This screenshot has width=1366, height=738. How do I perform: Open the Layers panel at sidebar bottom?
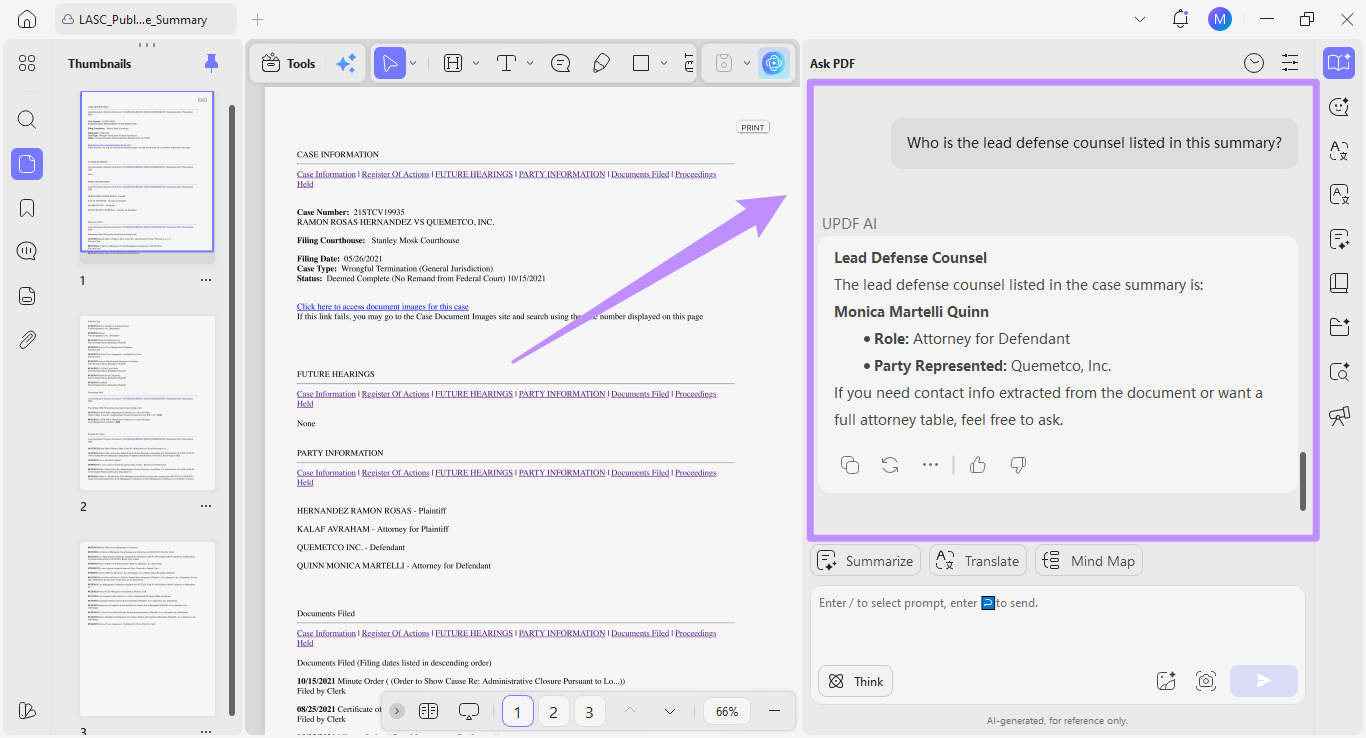27,710
